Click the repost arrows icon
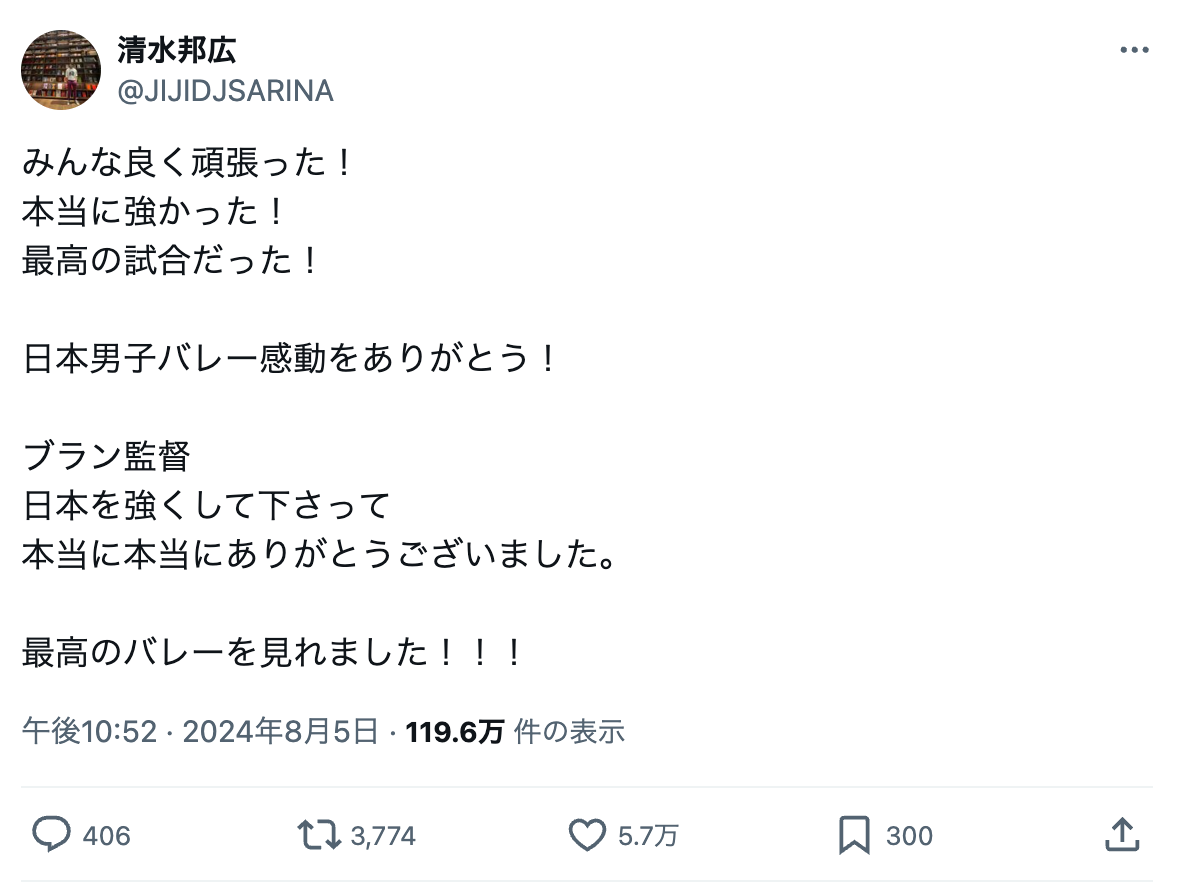1184x886 pixels. [x=318, y=834]
